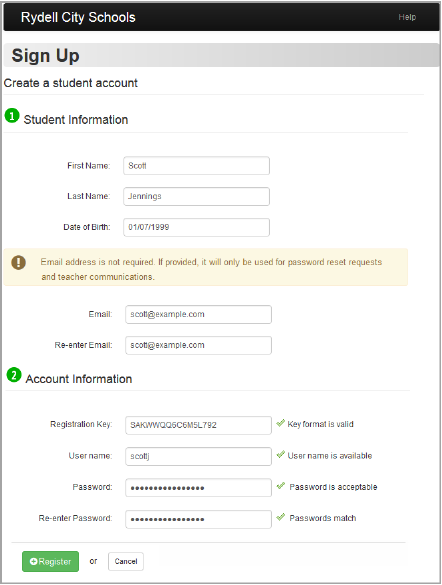The width and height of the screenshot is (442, 585).
Task: Click the green step 2 circle icon
Action: (x=14, y=375)
